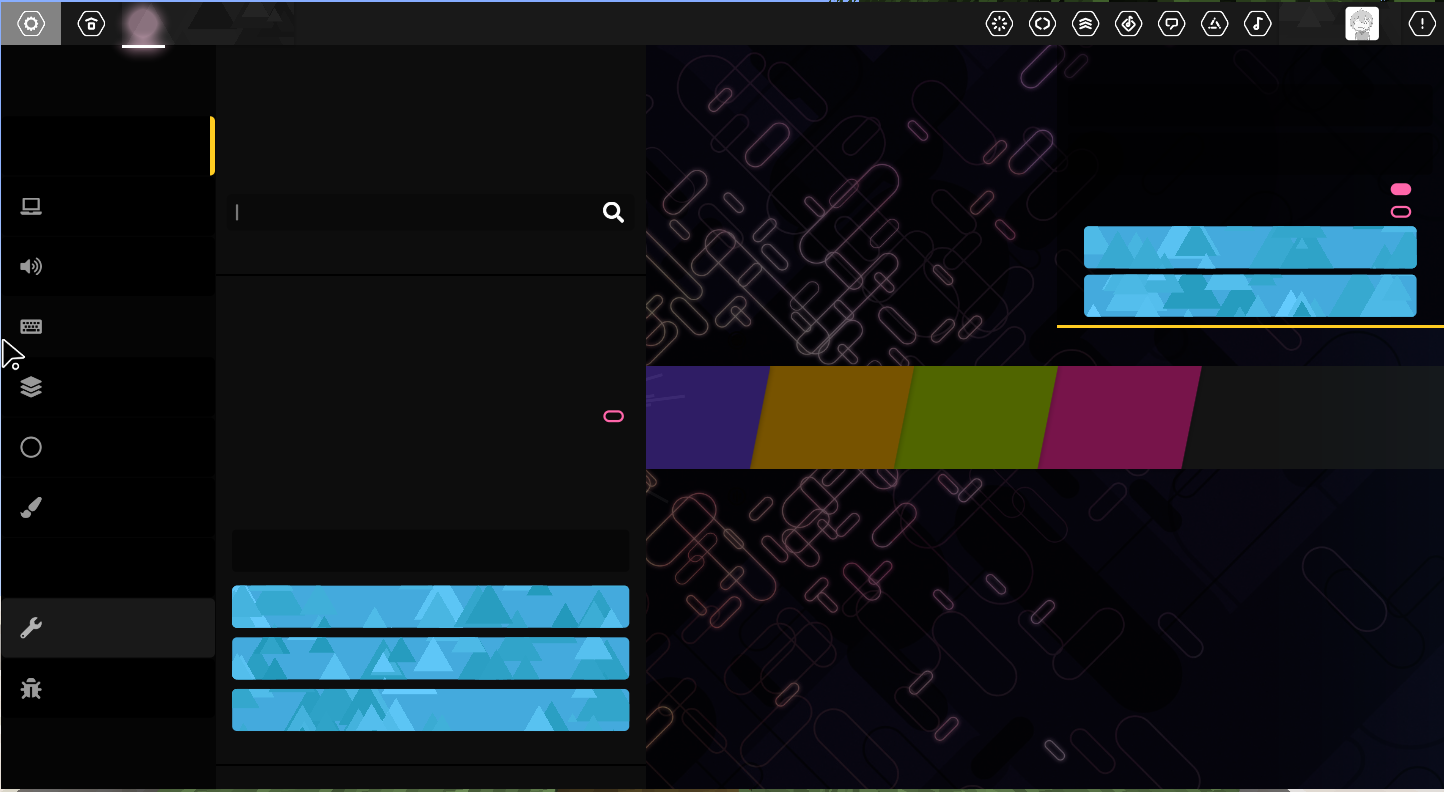Select the monitor display settings icon

[31, 206]
